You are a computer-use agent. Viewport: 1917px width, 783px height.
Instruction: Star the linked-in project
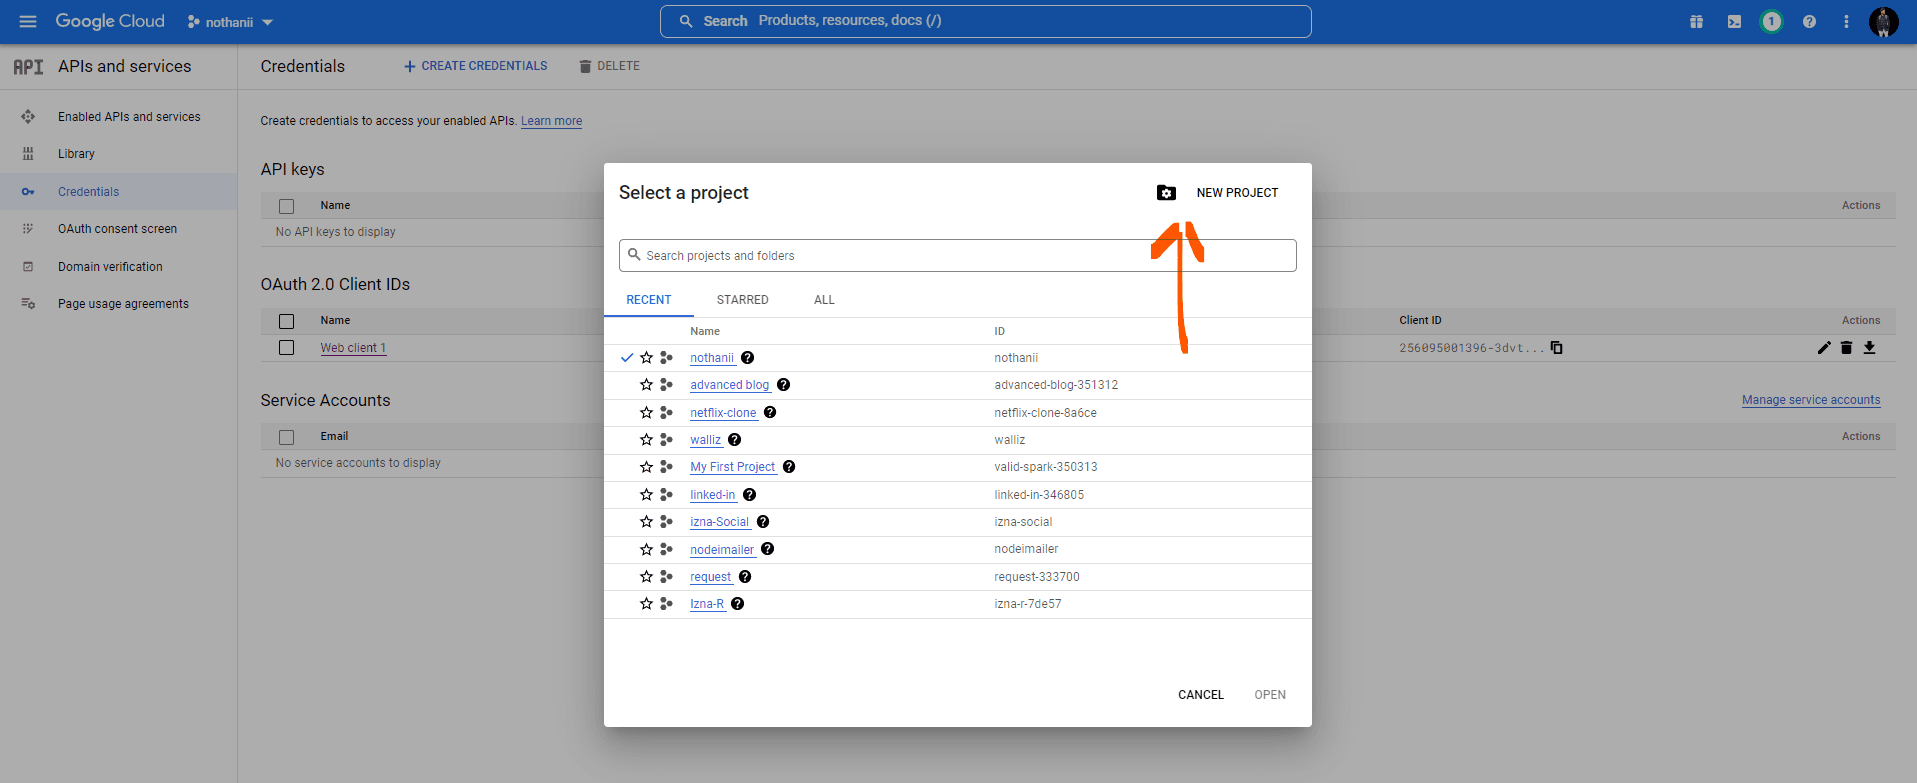click(x=646, y=494)
